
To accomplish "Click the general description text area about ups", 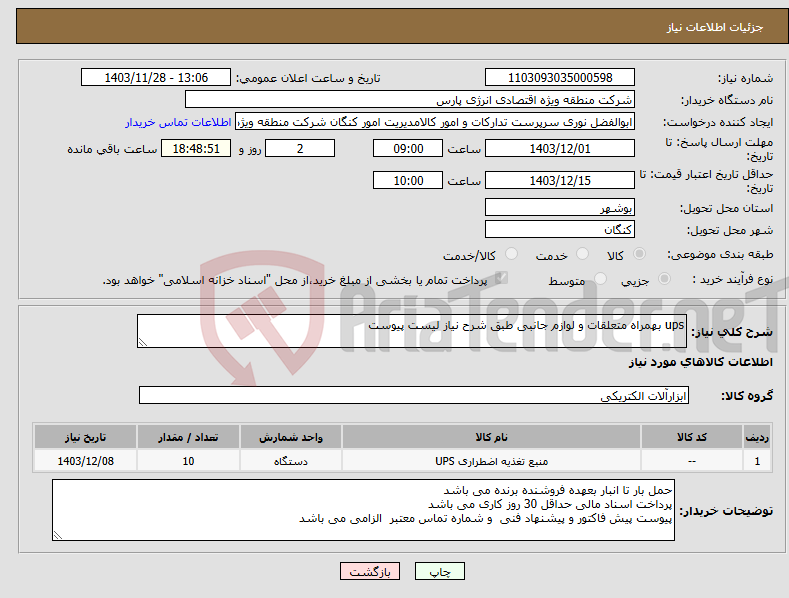I will point(412,331).
